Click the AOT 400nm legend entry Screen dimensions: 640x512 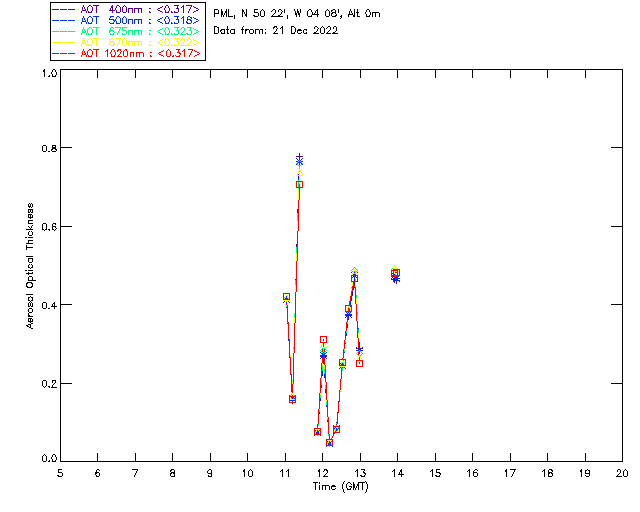click(x=127, y=9)
